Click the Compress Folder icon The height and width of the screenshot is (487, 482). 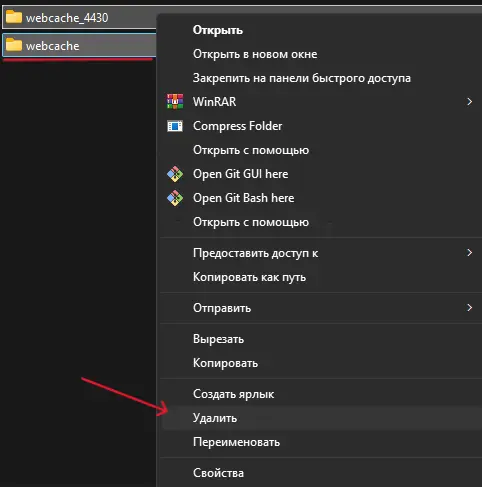[175, 126]
